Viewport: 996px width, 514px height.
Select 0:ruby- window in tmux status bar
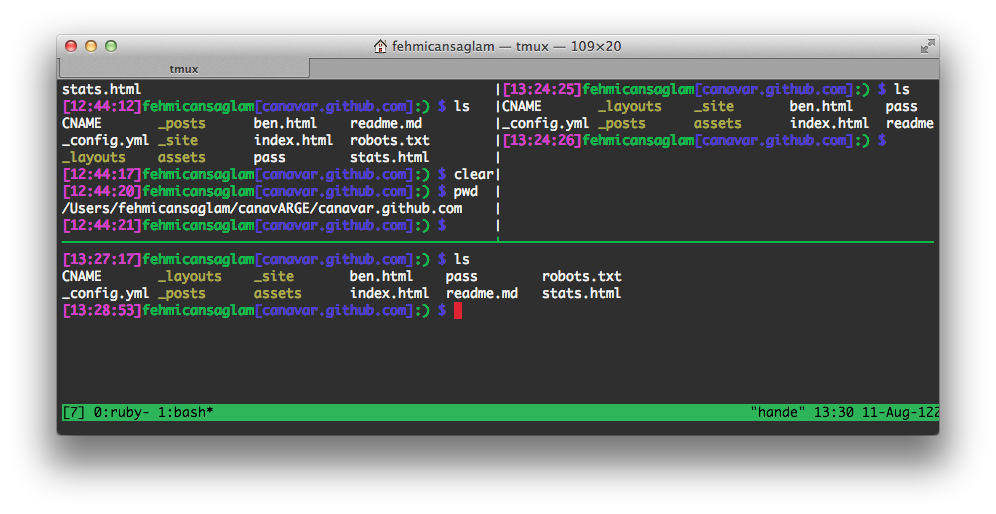[121, 412]
